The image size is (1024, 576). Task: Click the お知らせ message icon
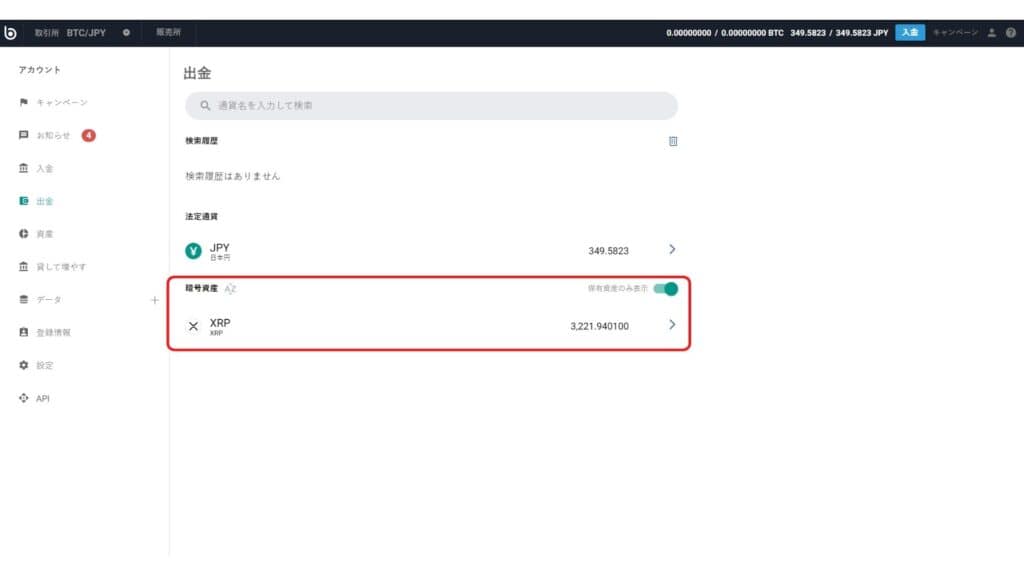24,135
